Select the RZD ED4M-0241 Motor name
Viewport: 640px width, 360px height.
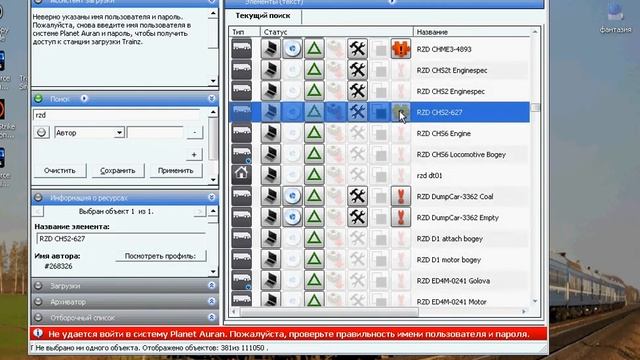click(x=451, y=302)
